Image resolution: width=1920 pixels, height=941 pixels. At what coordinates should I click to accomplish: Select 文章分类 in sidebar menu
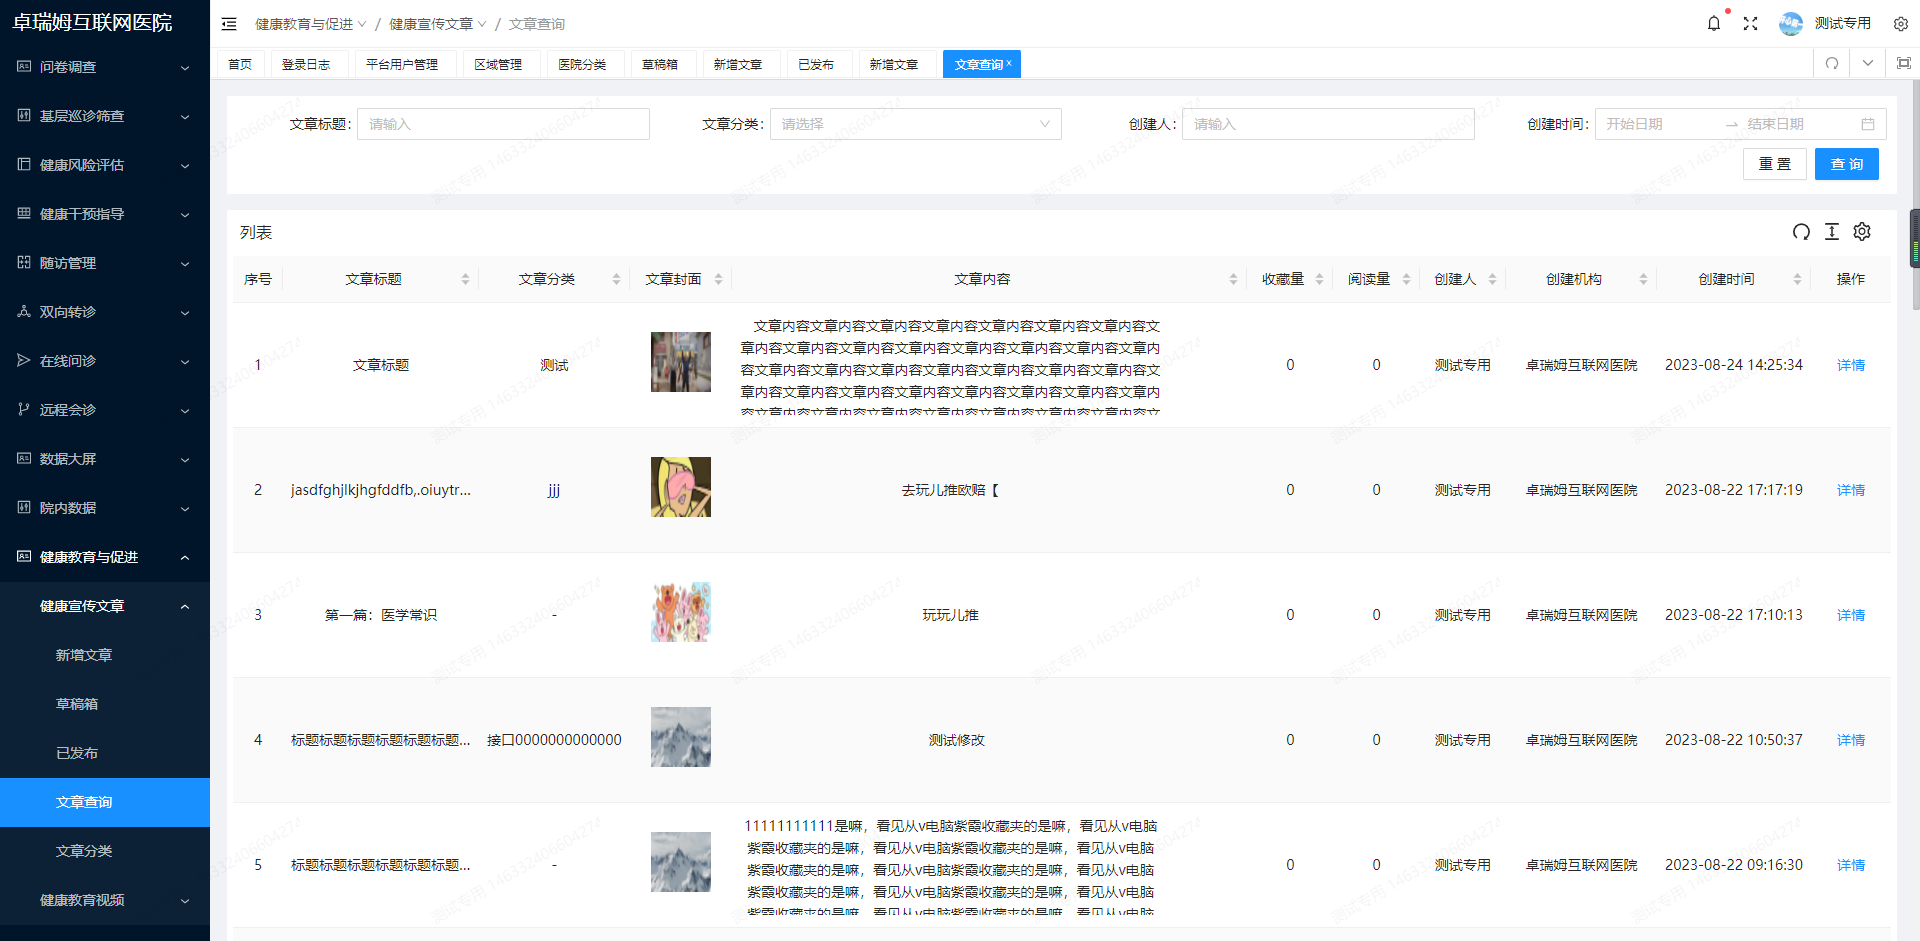(84, 851)
